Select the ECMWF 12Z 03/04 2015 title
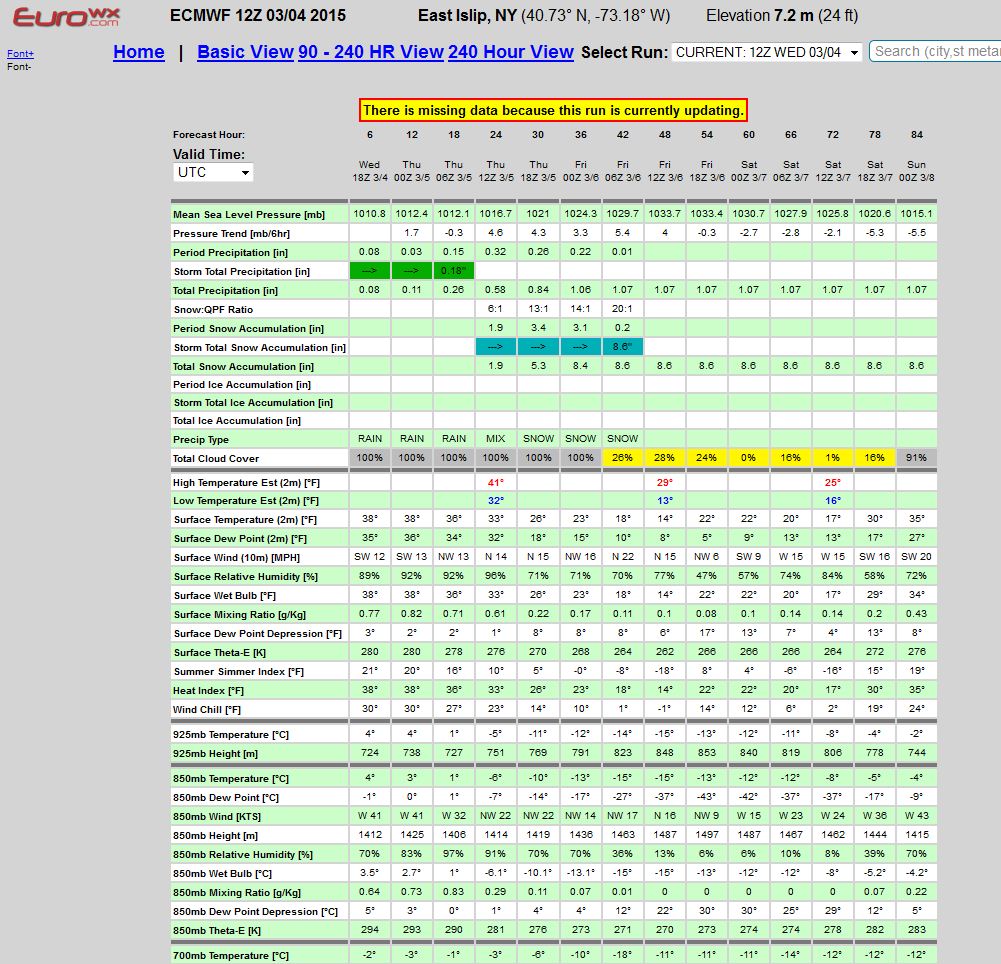The width and height of the screenshot is (1001, 964). (x=258, y=16)
